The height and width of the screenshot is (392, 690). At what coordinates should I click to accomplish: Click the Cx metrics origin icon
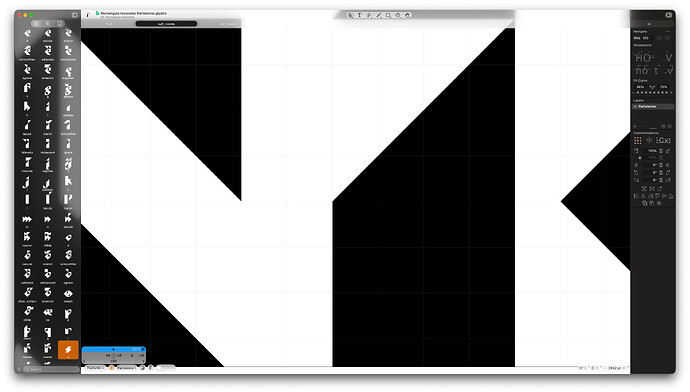[664, 140]
